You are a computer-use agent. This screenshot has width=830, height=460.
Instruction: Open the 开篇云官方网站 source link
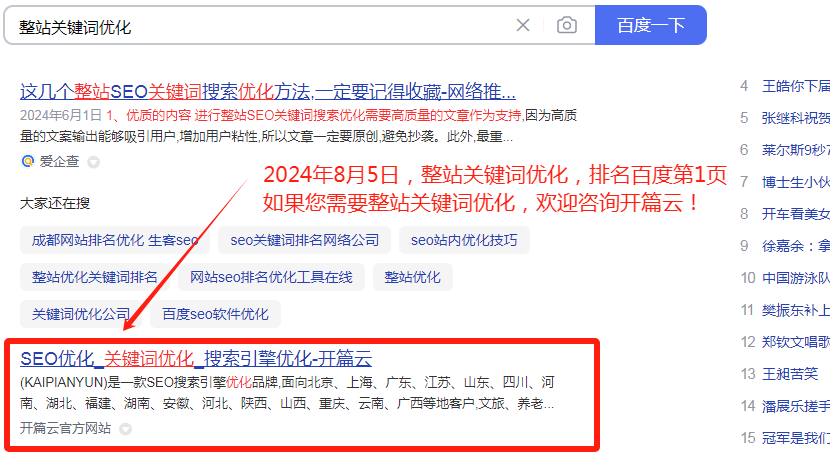tap(66, 428)
